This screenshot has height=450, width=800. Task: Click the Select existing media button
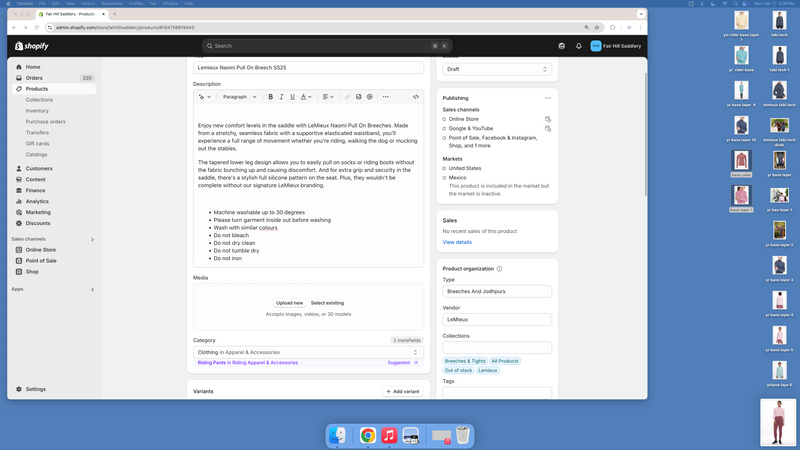coord(327,303)
